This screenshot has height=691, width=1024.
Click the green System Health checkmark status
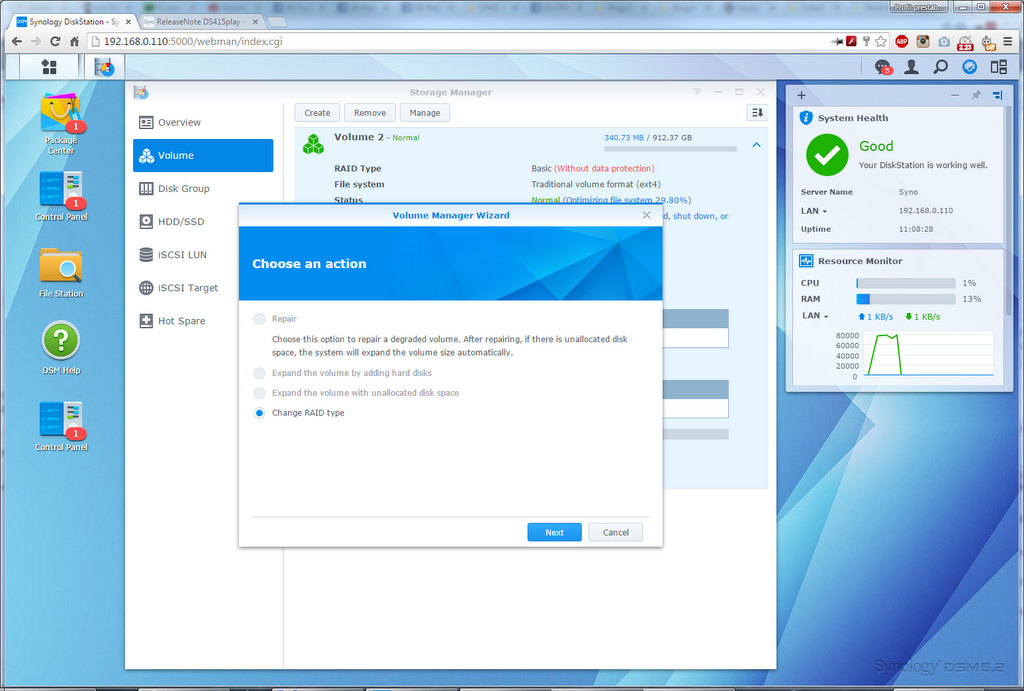tap(827, 155)
